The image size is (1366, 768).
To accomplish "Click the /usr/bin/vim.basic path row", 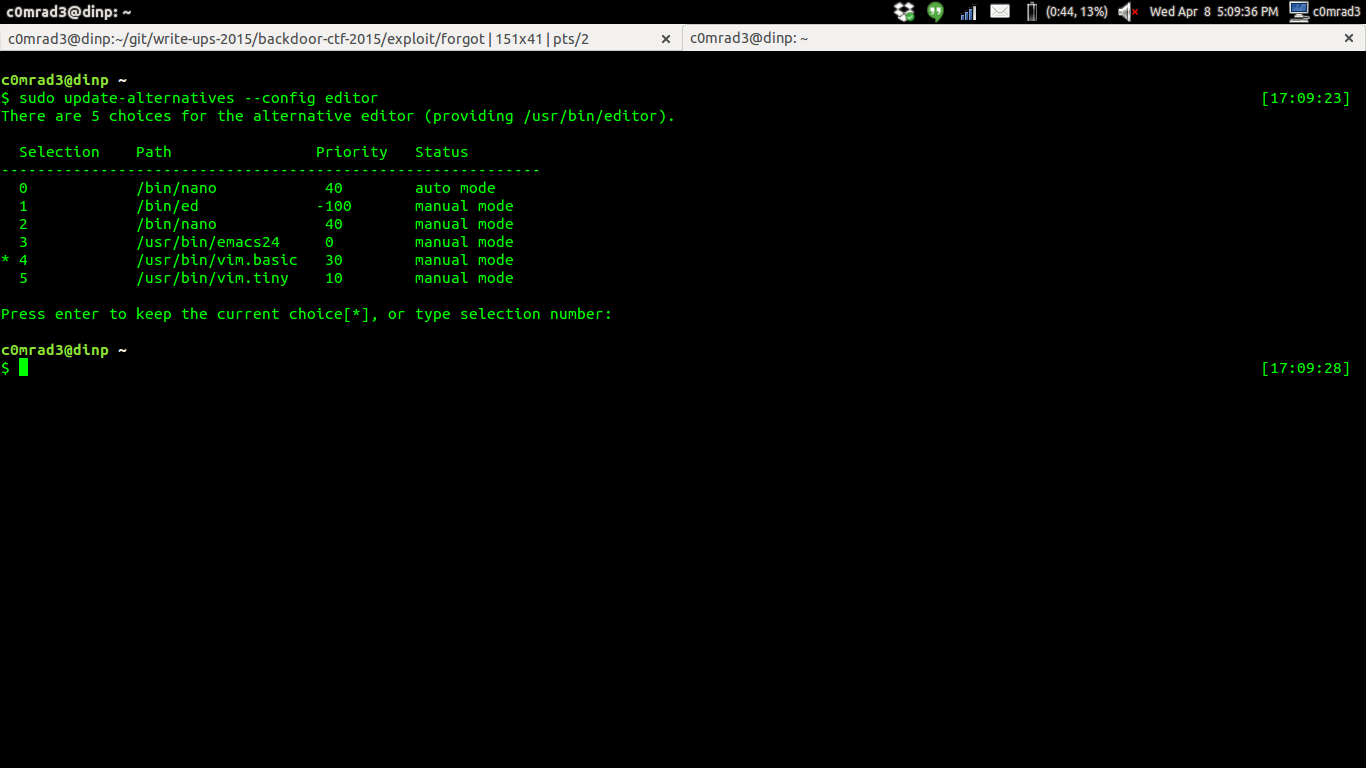I will pos(217,260).
